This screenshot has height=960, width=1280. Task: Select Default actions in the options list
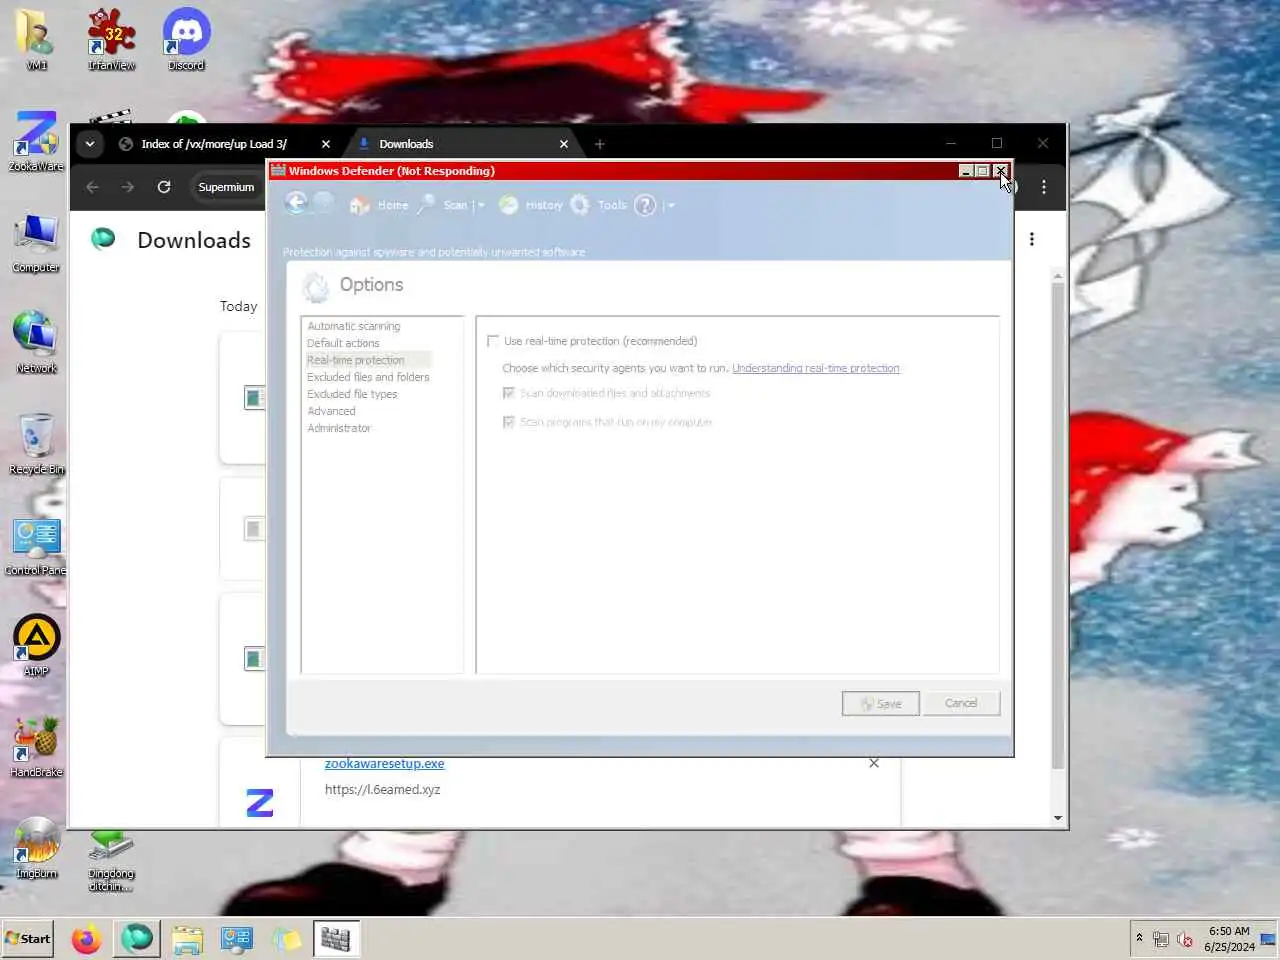click(343, 343)
